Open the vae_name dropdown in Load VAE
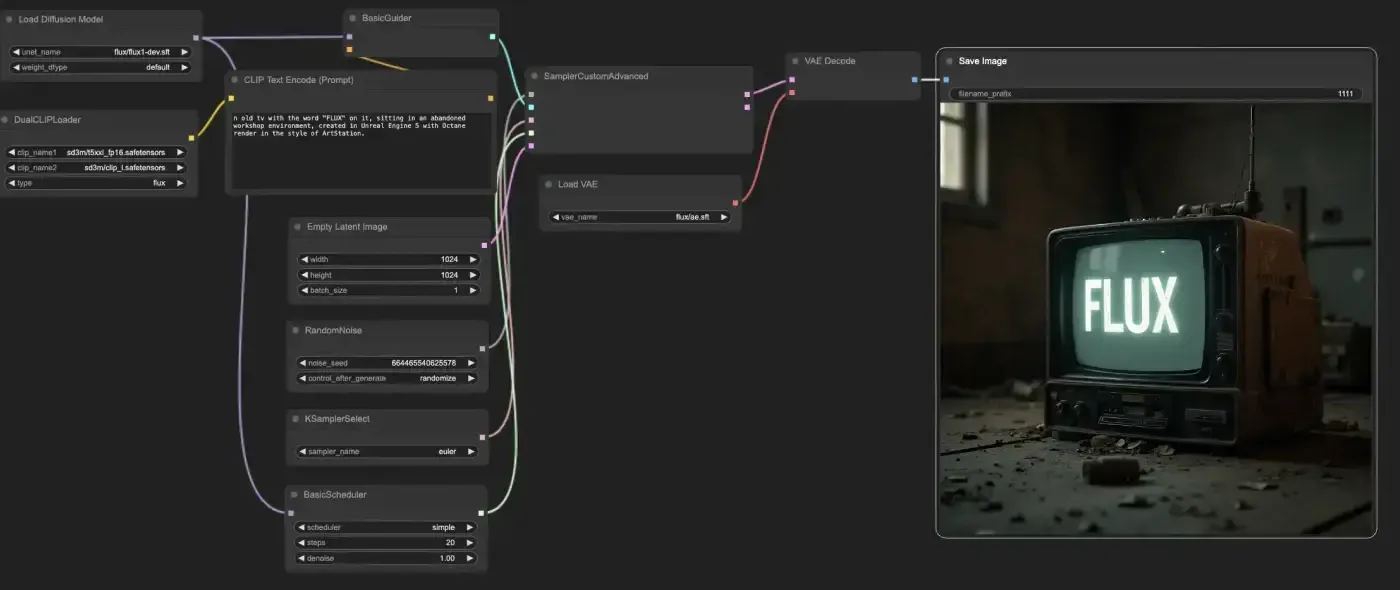Image resolution: width=1400 pixels, height=590 pixels. [x=640, y=217]
